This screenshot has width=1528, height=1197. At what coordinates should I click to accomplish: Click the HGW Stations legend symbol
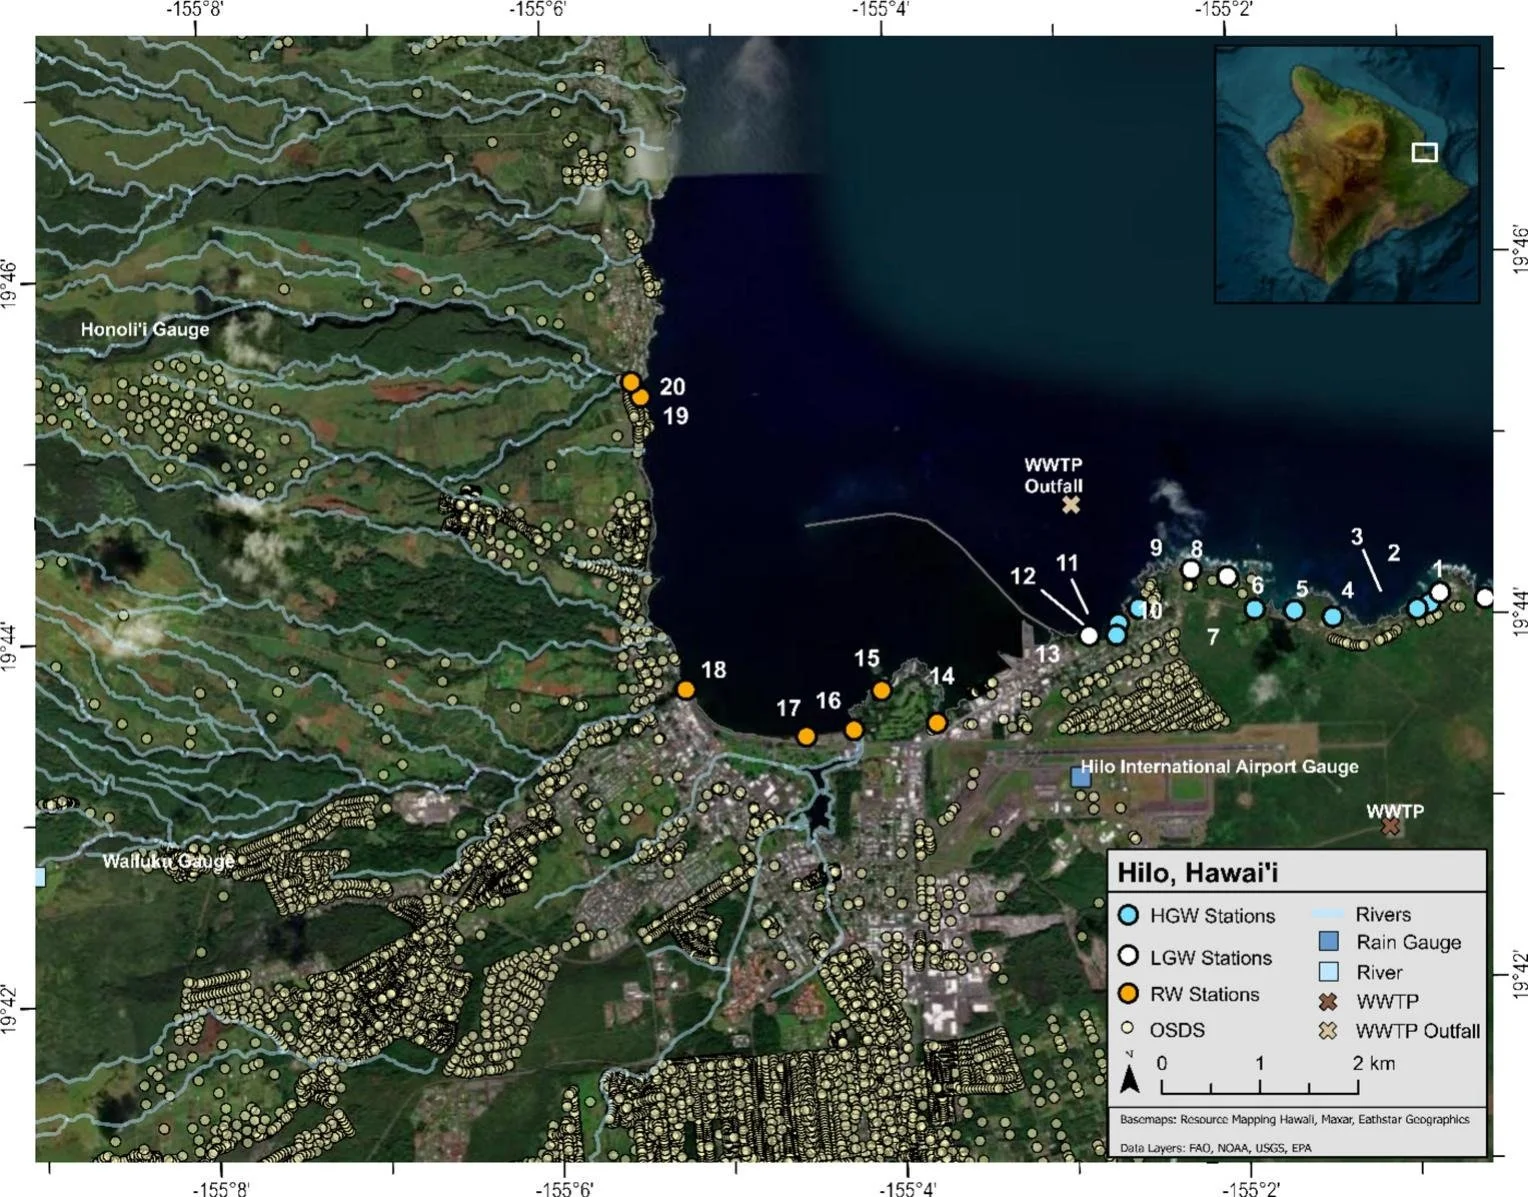[1128, 915]
